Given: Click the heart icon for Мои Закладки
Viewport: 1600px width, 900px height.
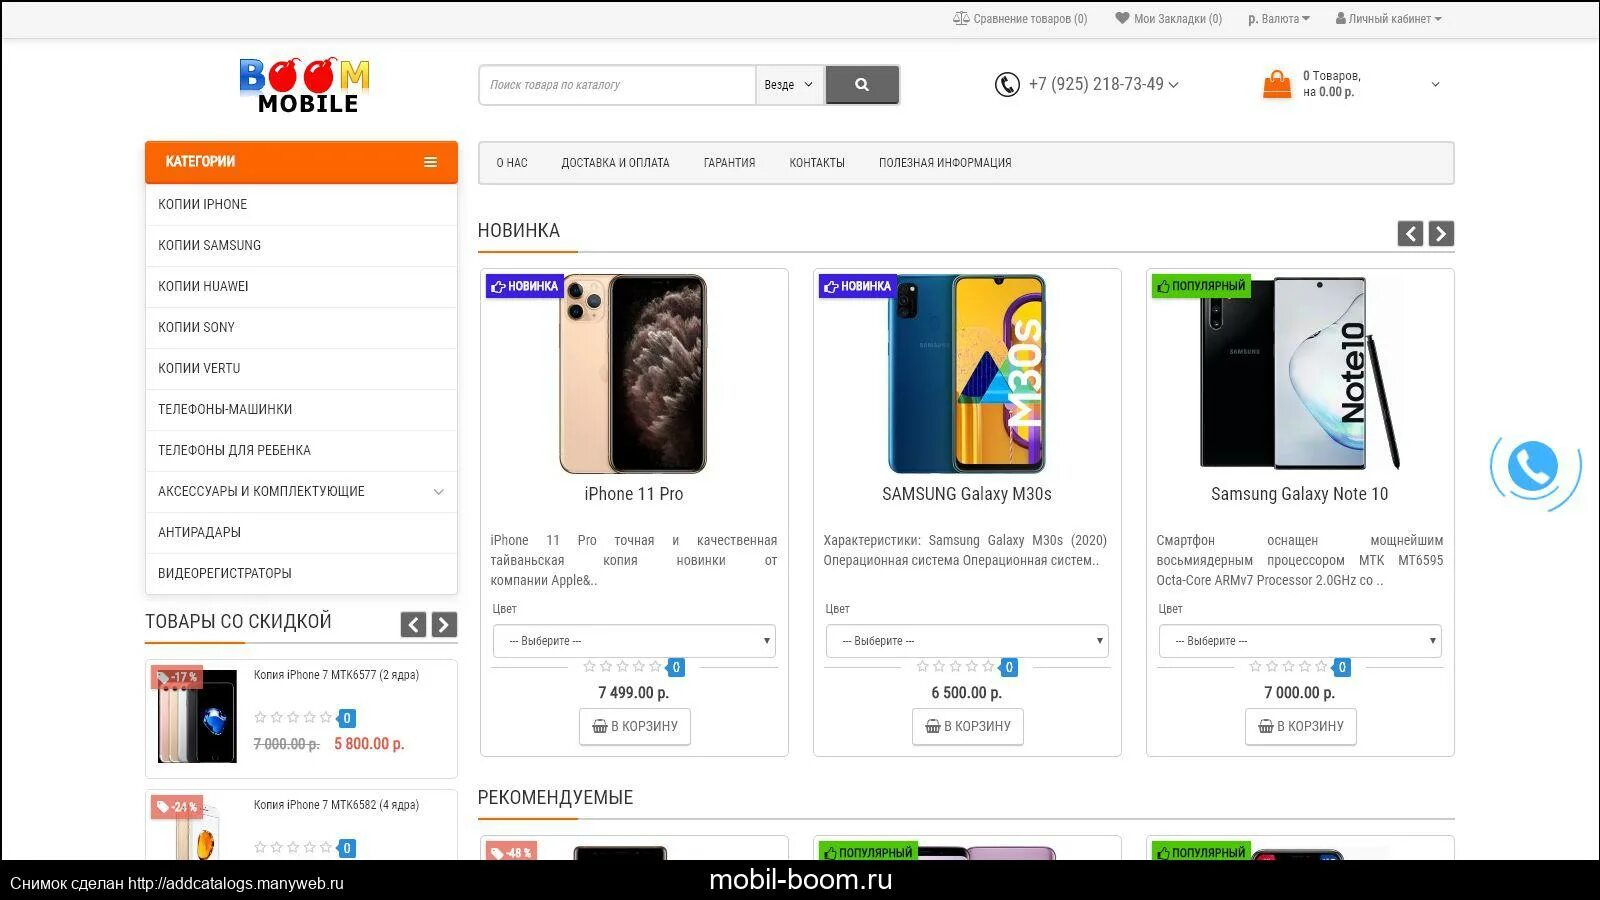Looking at the screenshot, I should (x=1122, y=18).
